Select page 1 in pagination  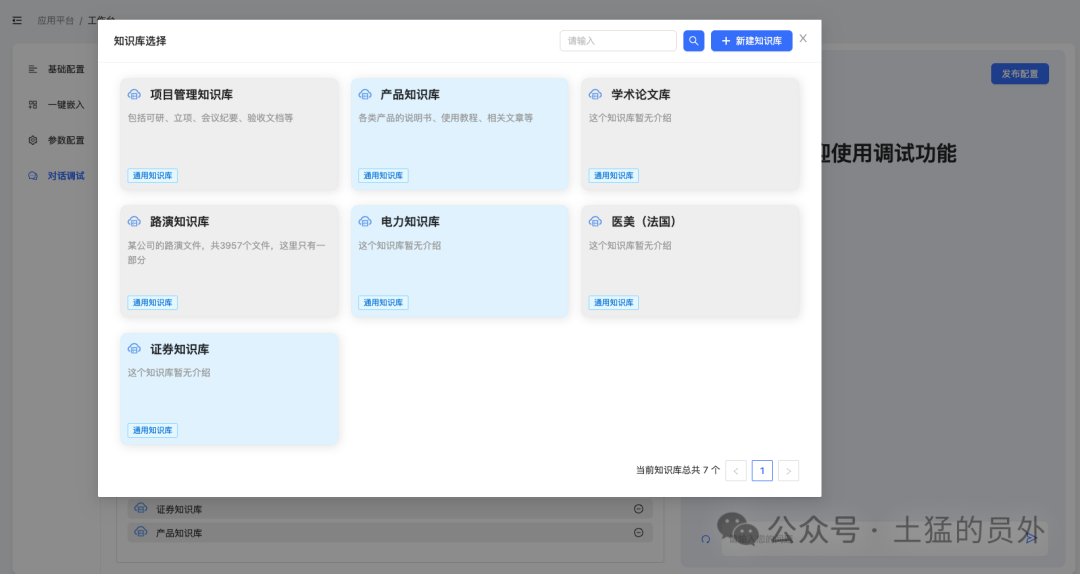click(762, 471)
